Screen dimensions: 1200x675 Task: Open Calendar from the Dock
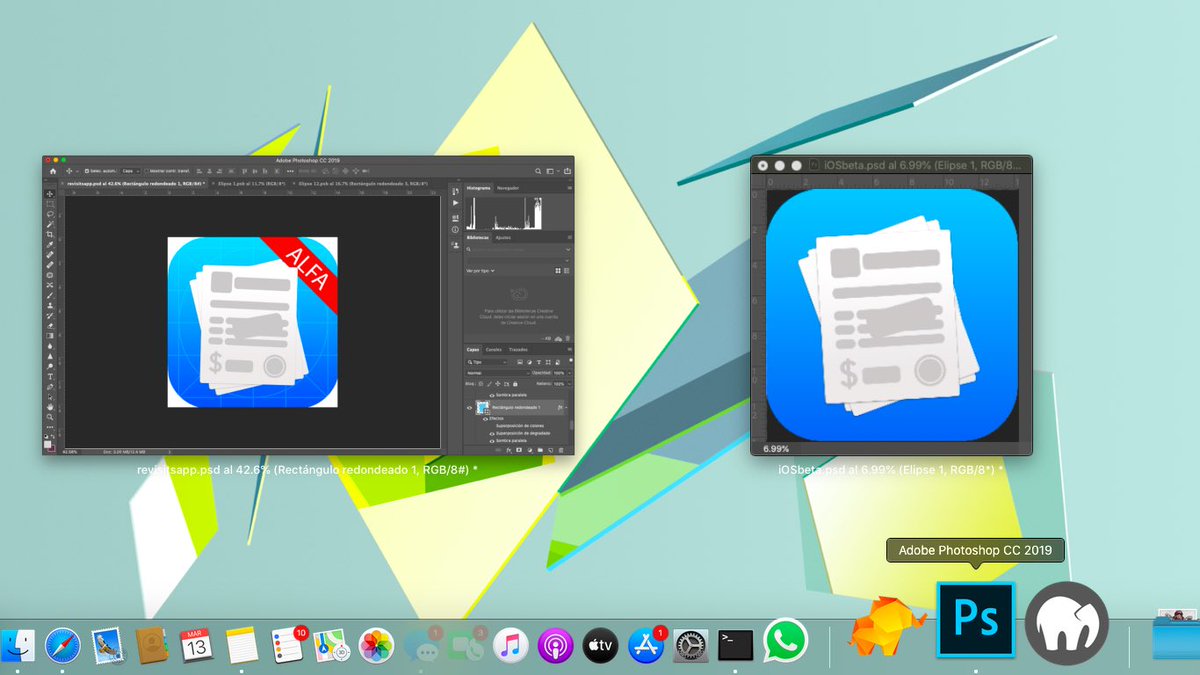coord(196,646)
